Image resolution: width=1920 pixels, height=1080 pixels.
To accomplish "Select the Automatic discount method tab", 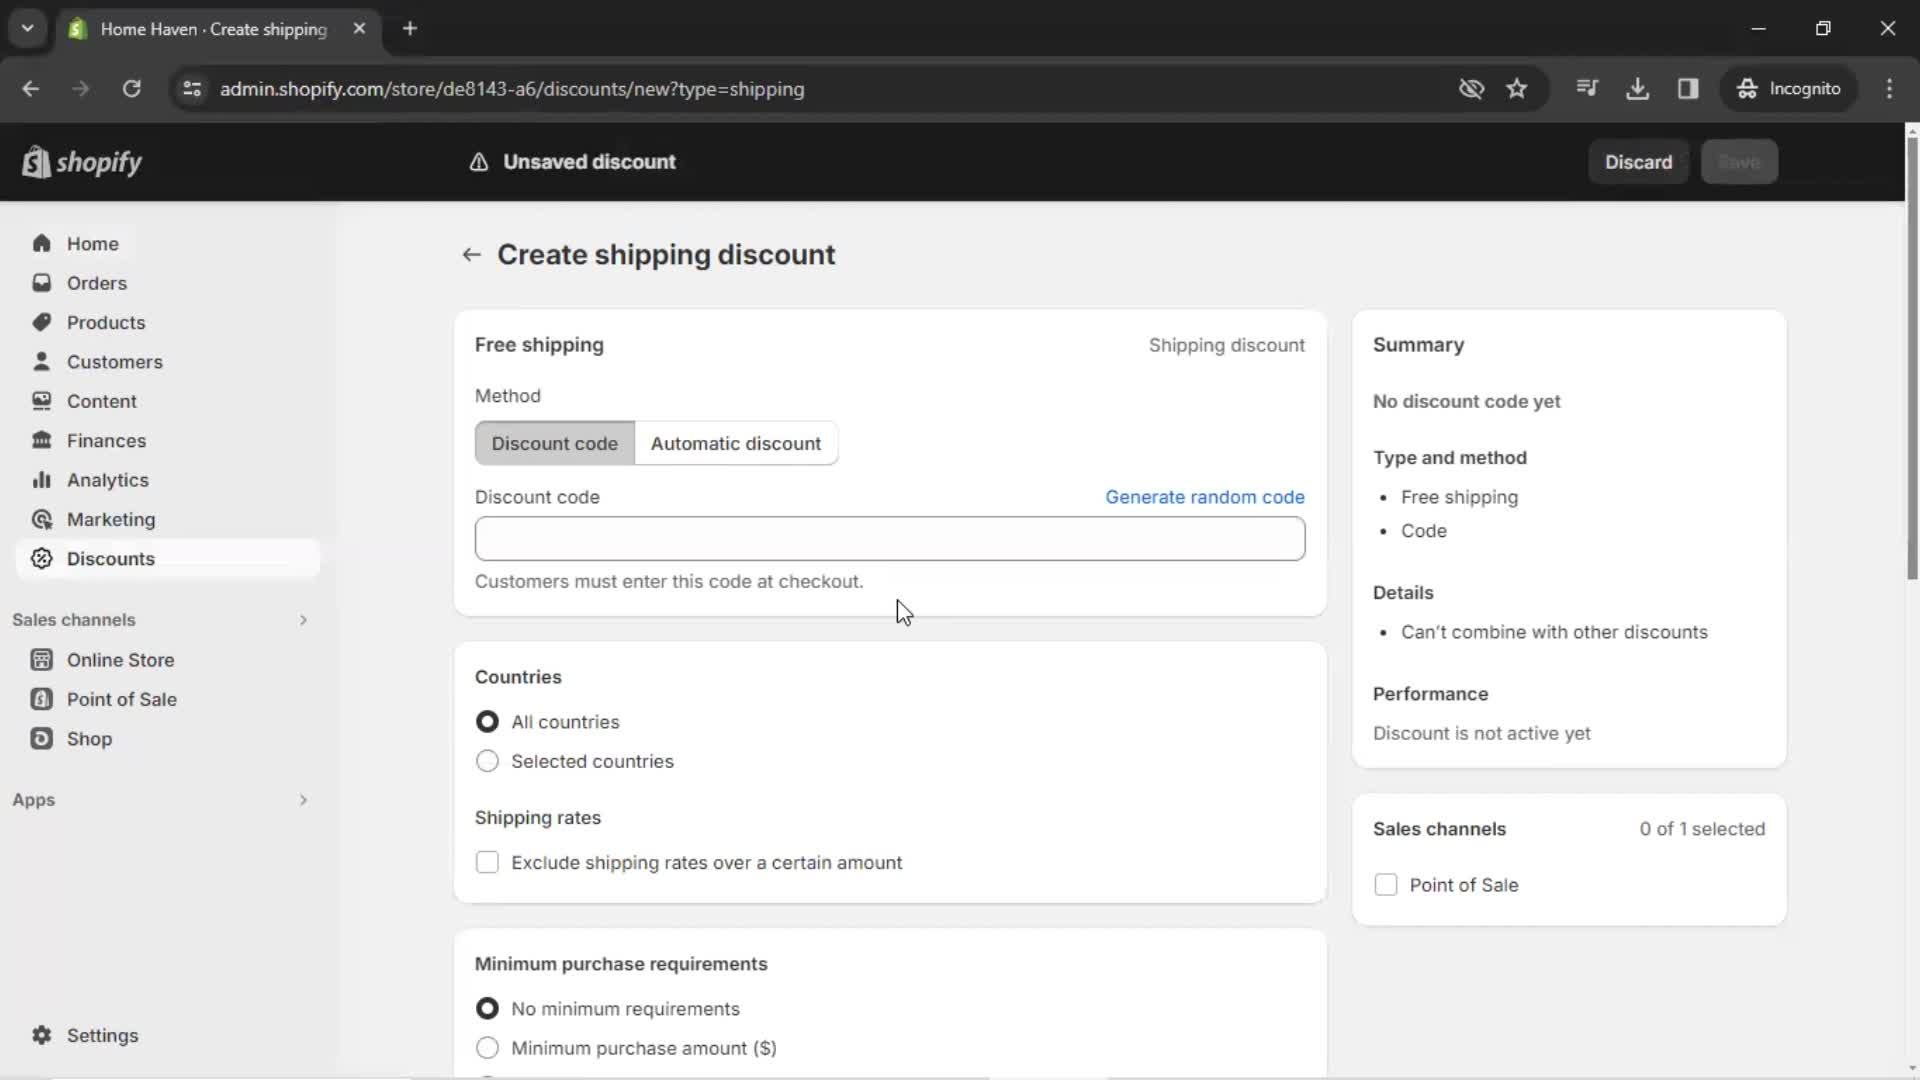I will coord(736,443).
